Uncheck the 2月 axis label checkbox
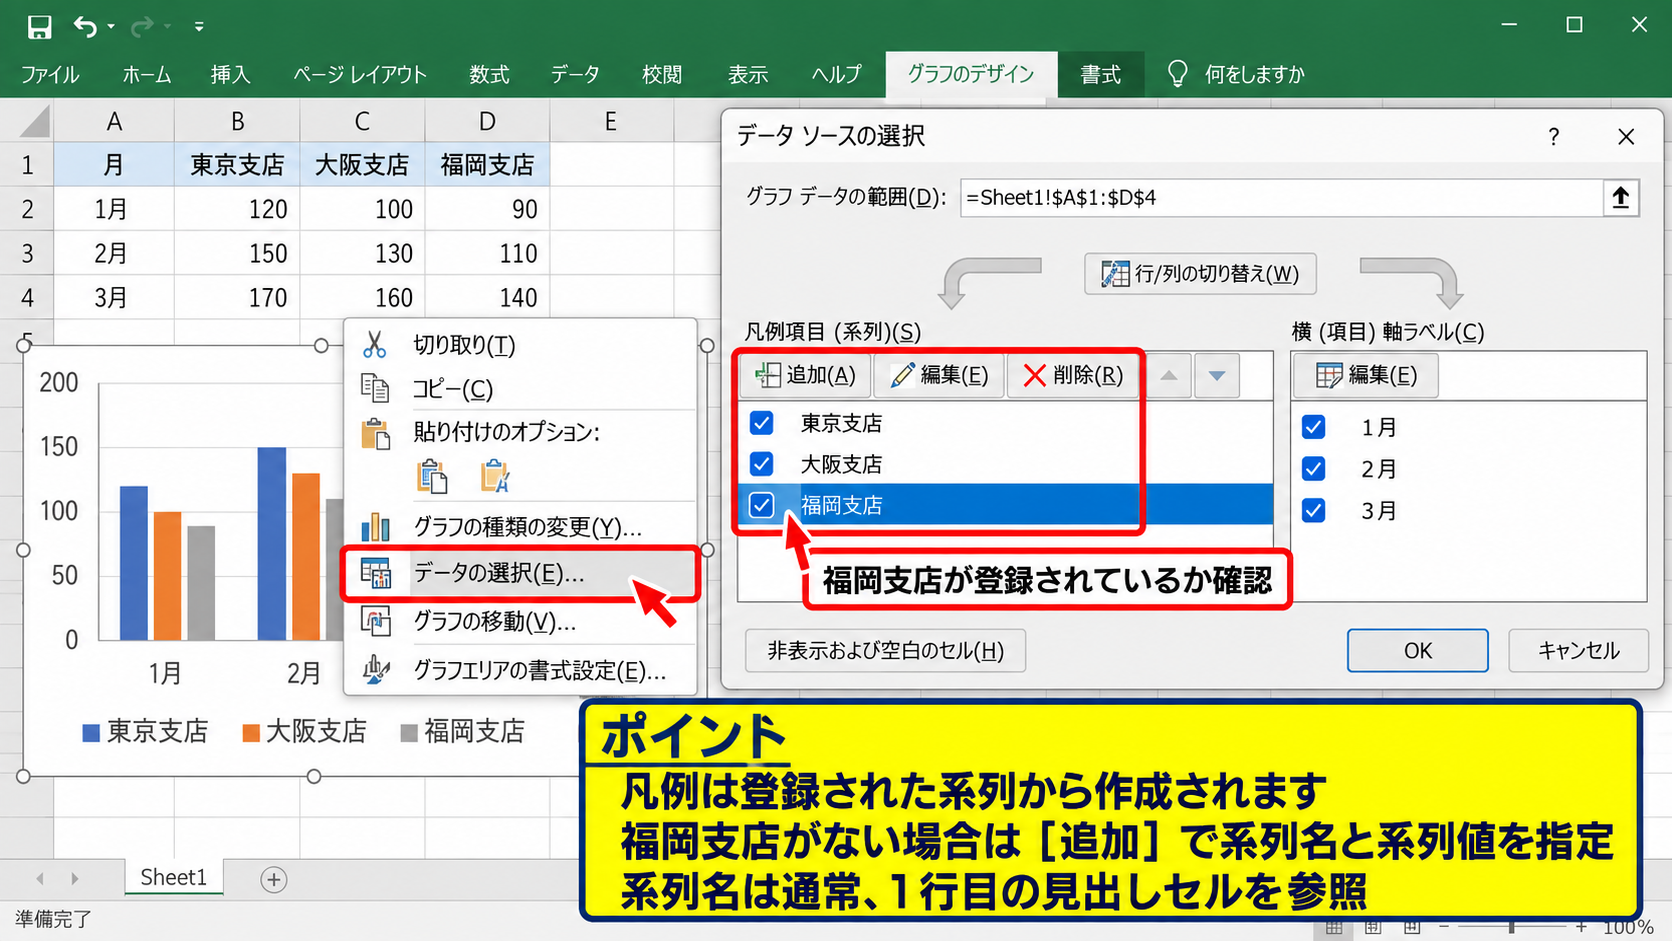 pos(1313,469)
